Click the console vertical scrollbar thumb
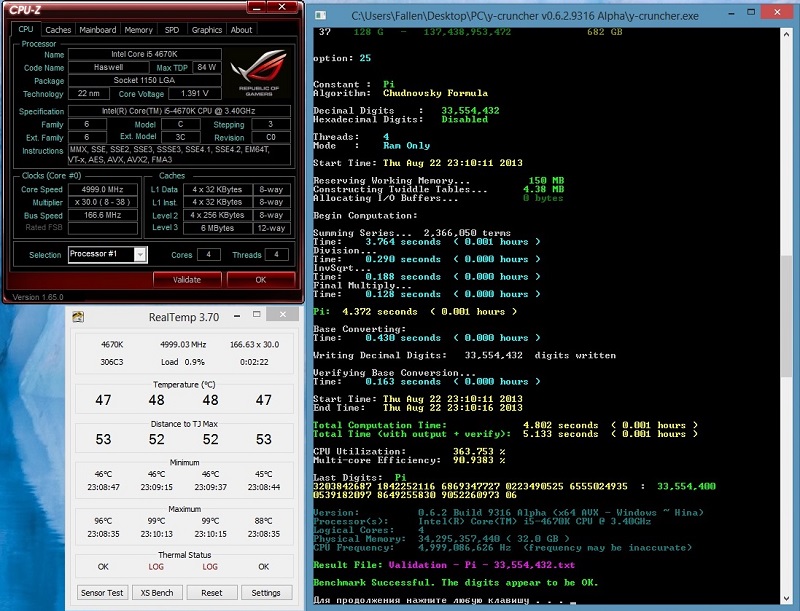 point(786,316)
